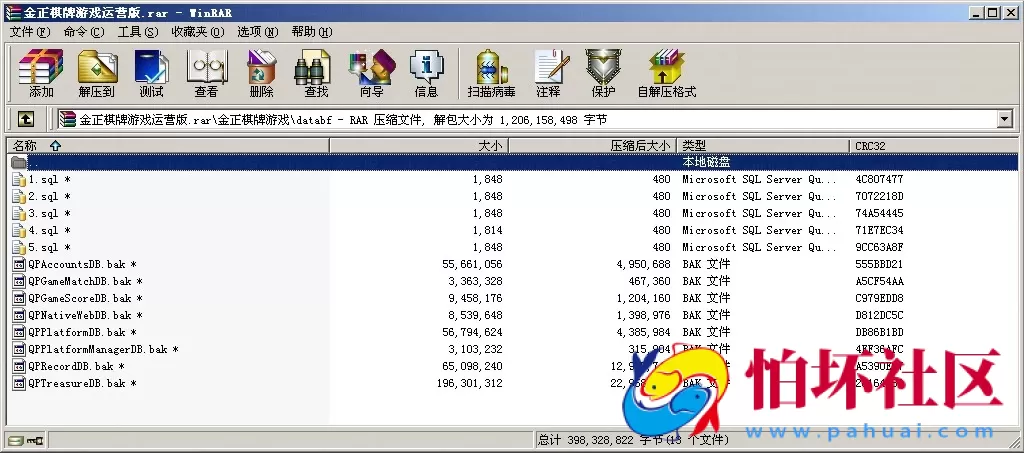Screen dimensions: 1024x453
Task: Click size value 196,301,312
Action: (470, 383)
